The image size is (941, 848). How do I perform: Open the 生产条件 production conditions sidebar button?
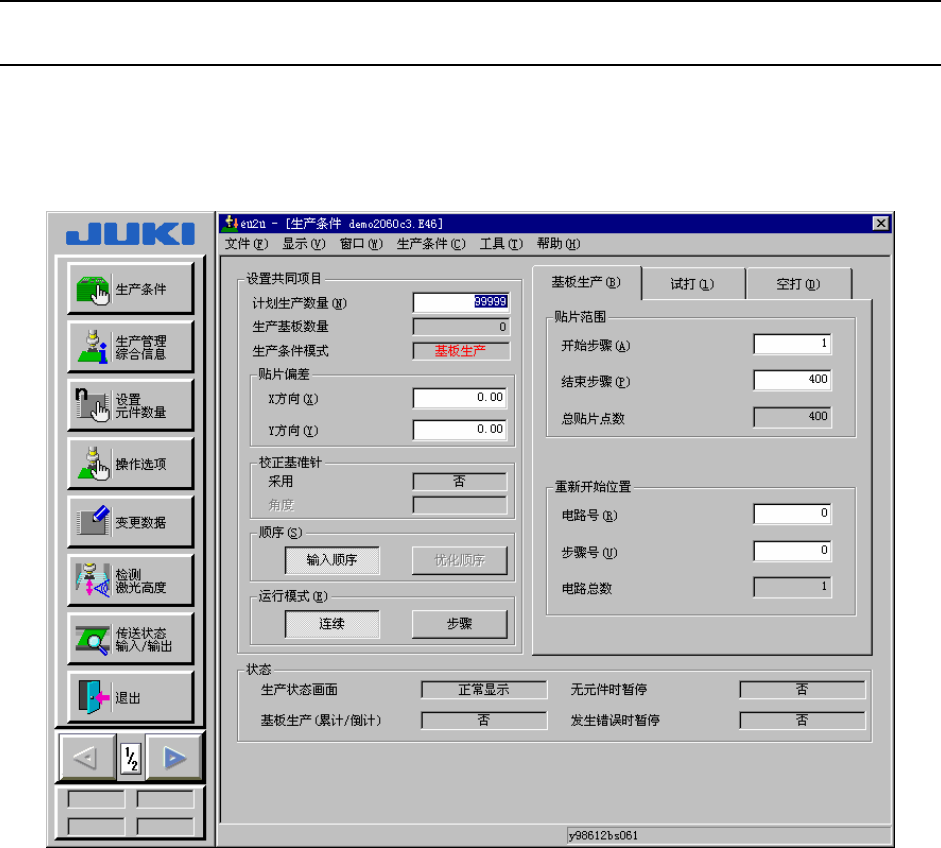130,288
